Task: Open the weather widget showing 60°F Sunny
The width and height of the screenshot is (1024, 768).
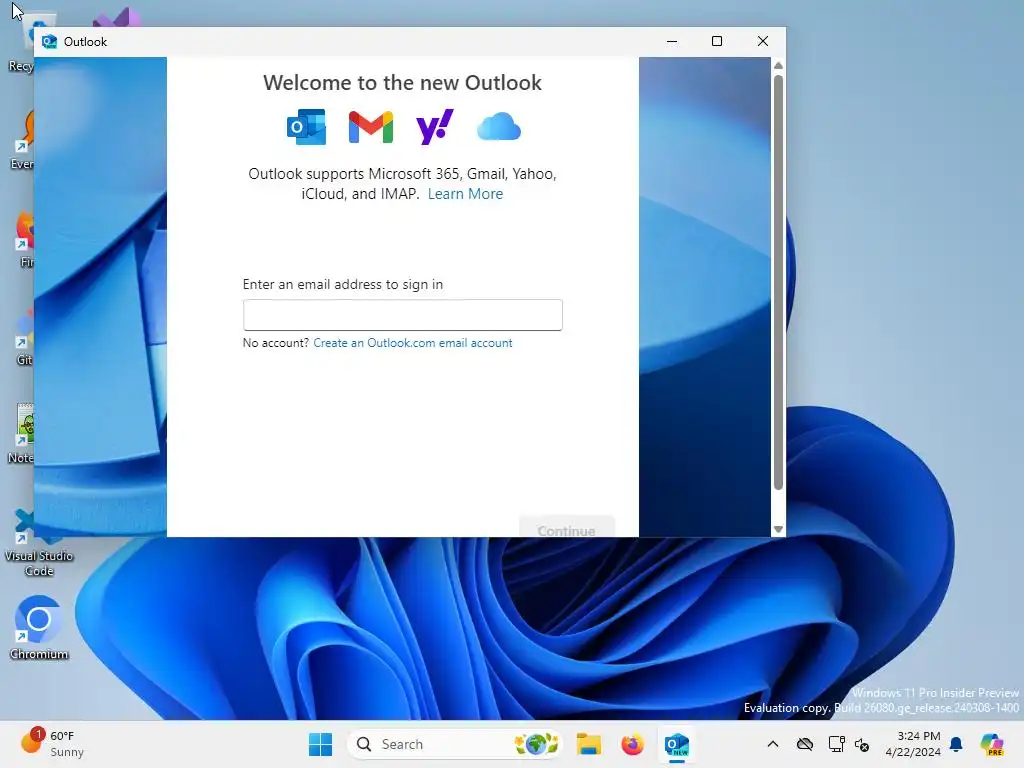Action: click(52, 744)
